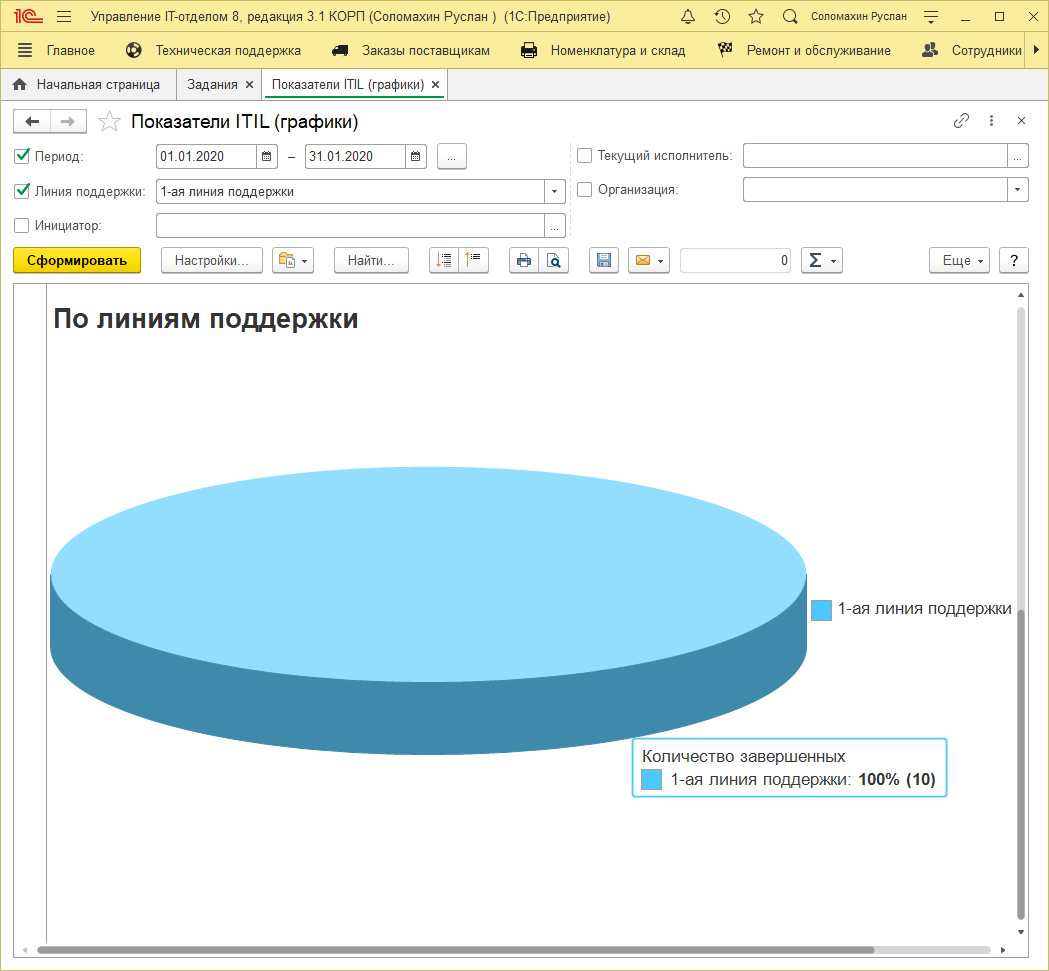This screenshot has width=1049, height=971.
Task: Copy link to report via chain icon
Action: click(x=961, y=121)
